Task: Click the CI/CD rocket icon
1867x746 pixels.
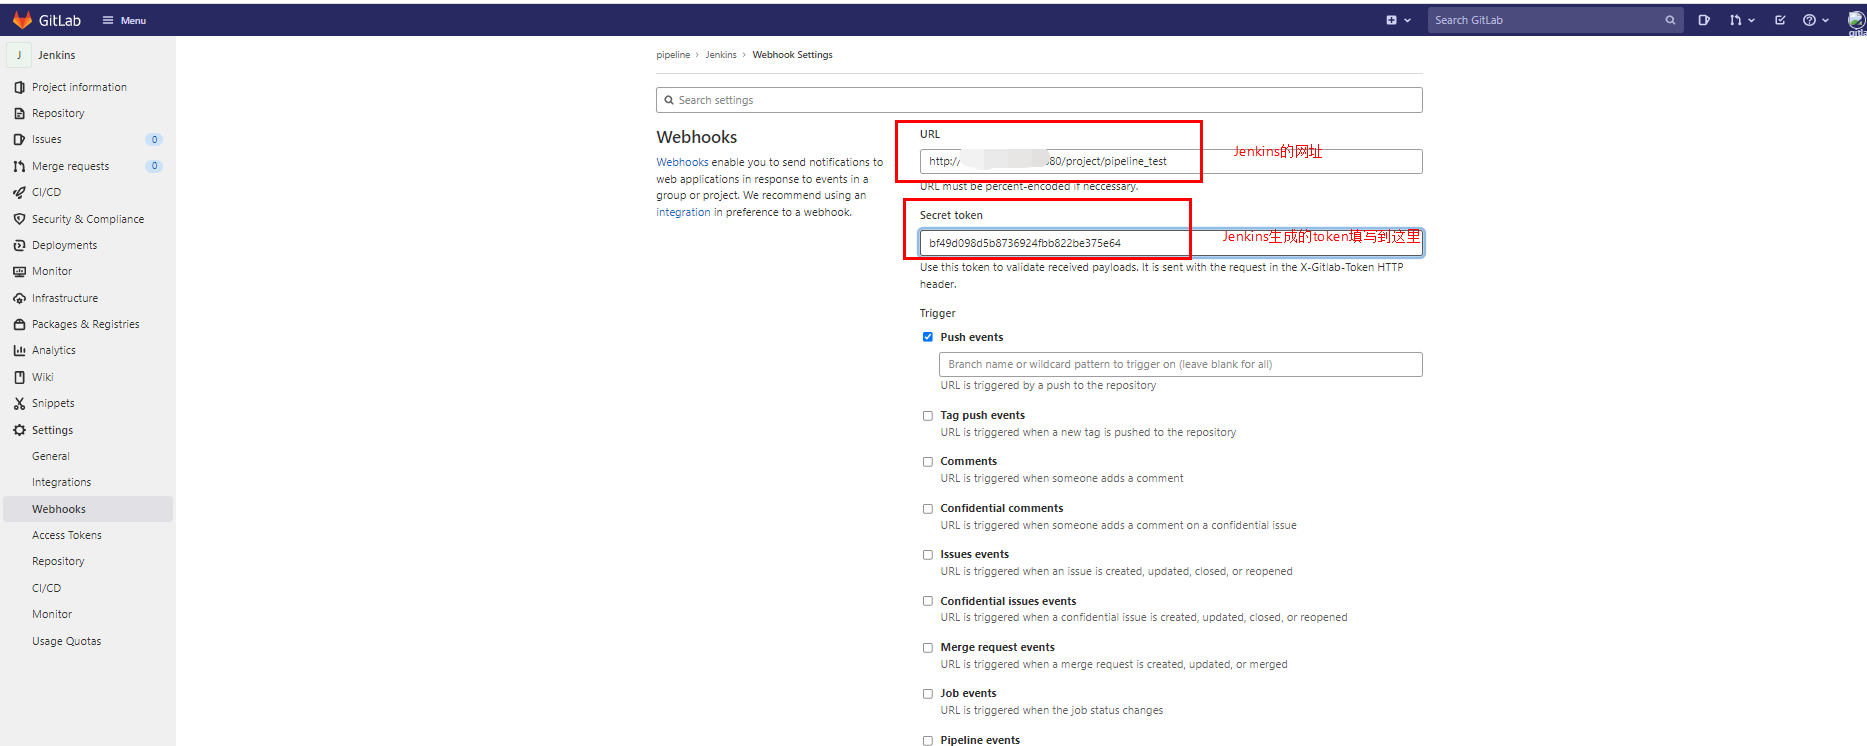Action: (x=19, y=192)
